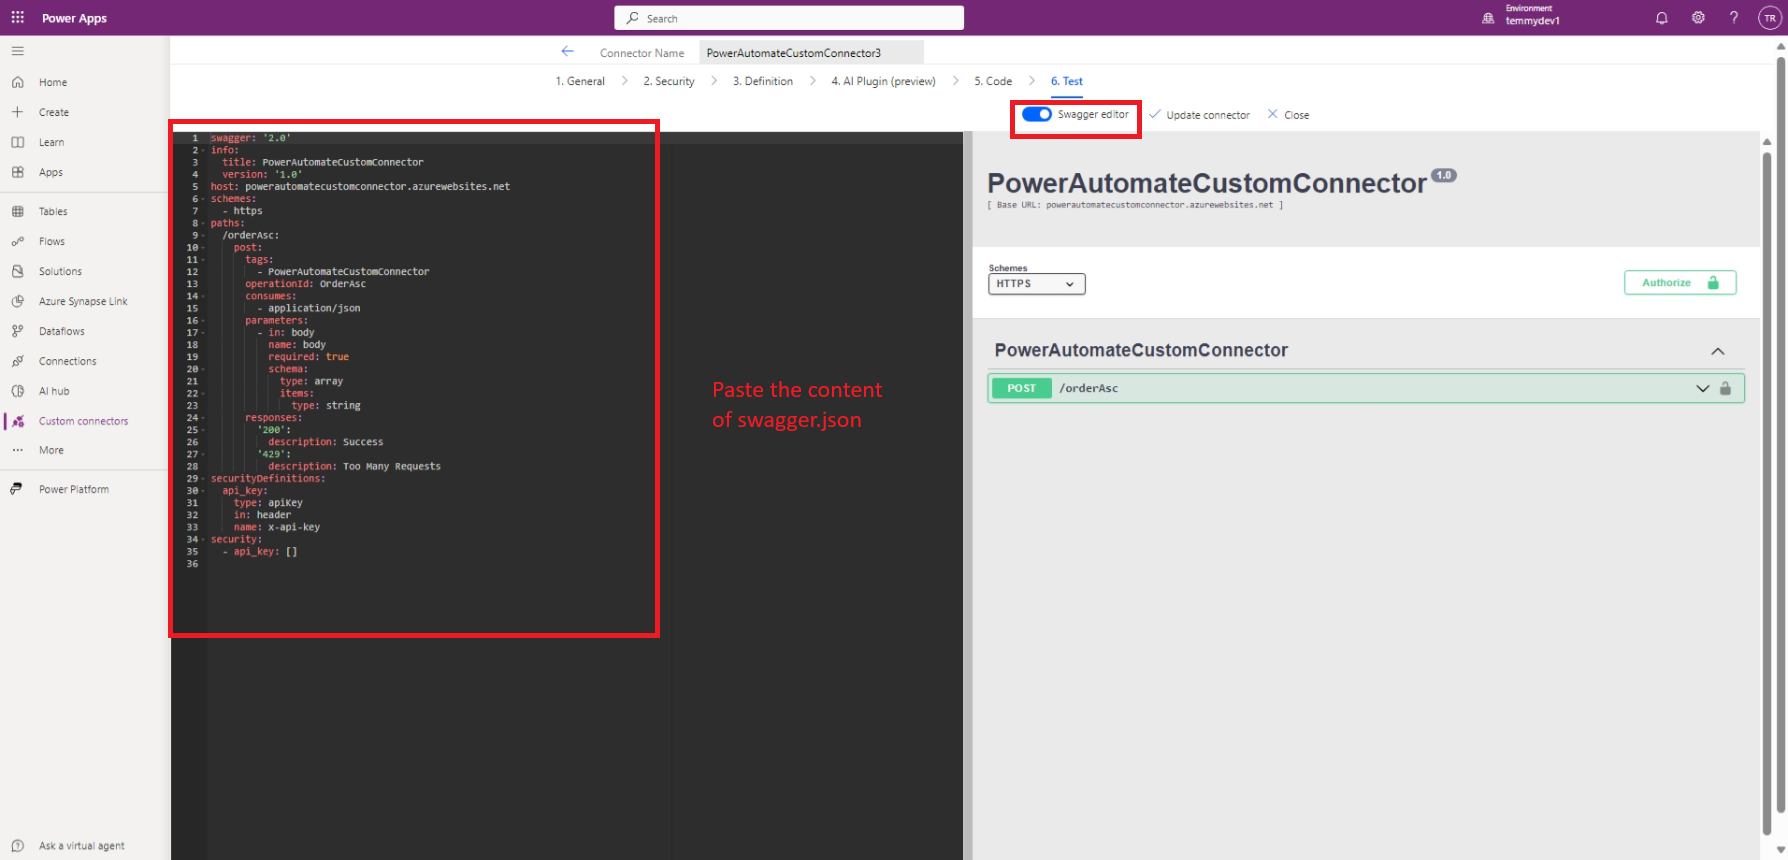
Task: Open notifications bell icon
Action: (1662, 18)
